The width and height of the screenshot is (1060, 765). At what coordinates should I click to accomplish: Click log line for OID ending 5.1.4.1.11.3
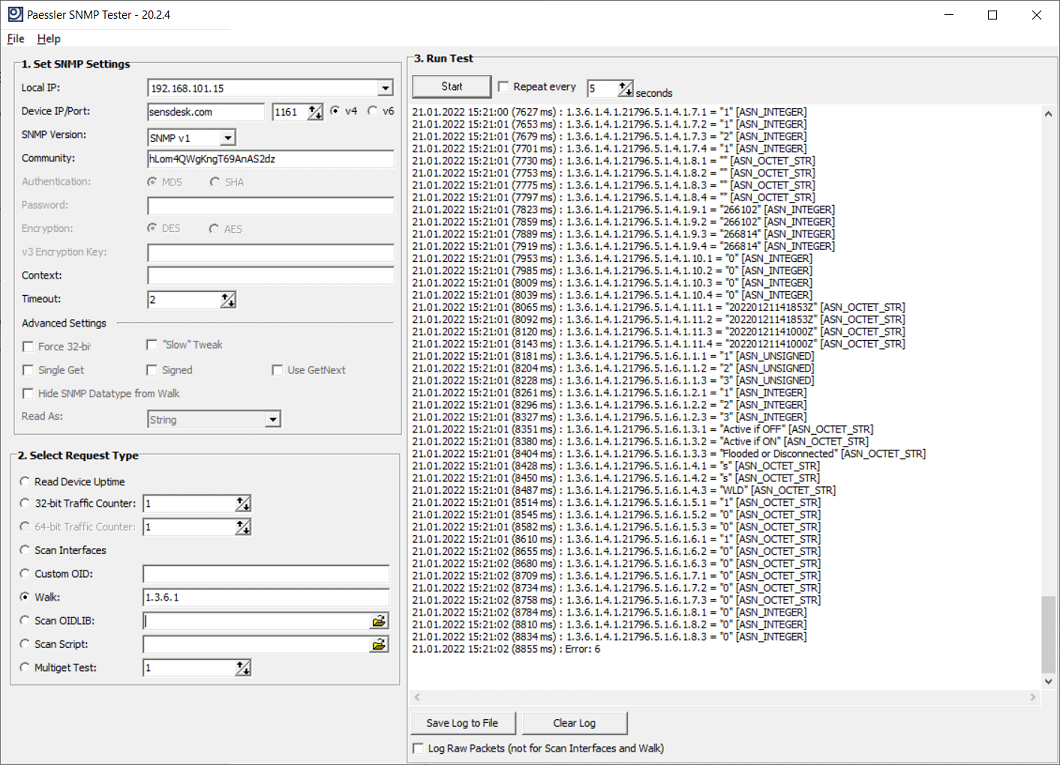[x=658, y=332]
